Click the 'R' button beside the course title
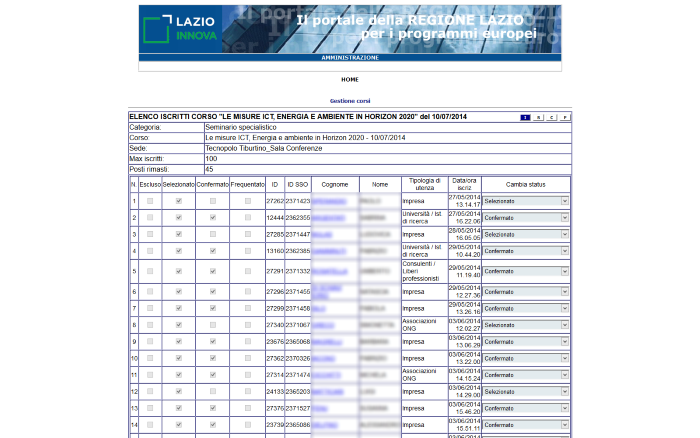The height and width of the screenshot is (438, 700). point(538,117)
